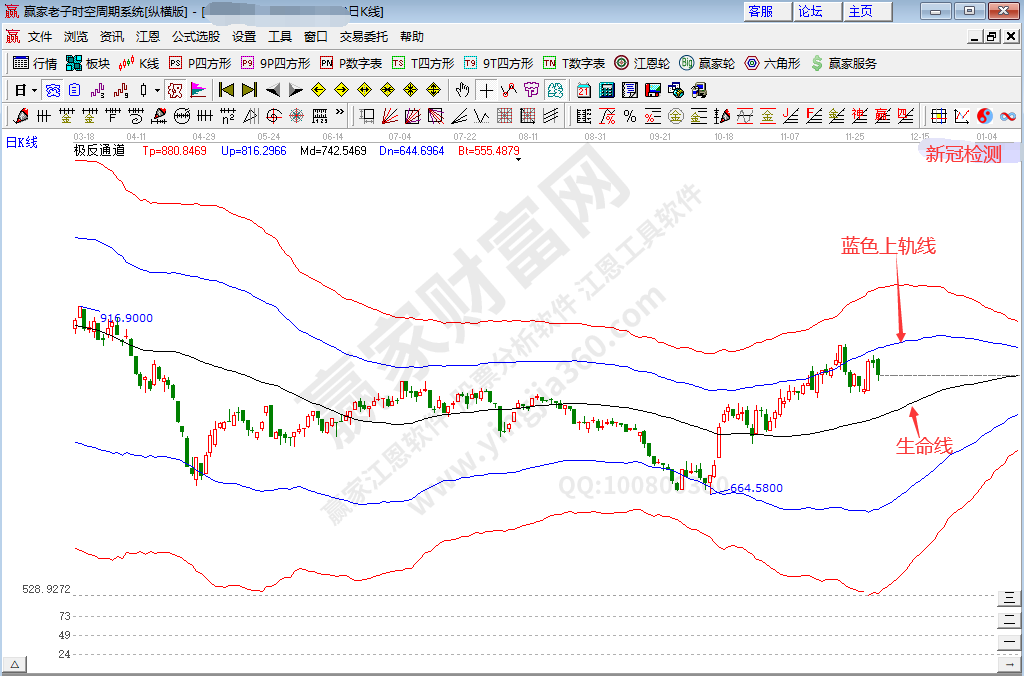Open the candlestick style dropdown arrow

[156, 90]
